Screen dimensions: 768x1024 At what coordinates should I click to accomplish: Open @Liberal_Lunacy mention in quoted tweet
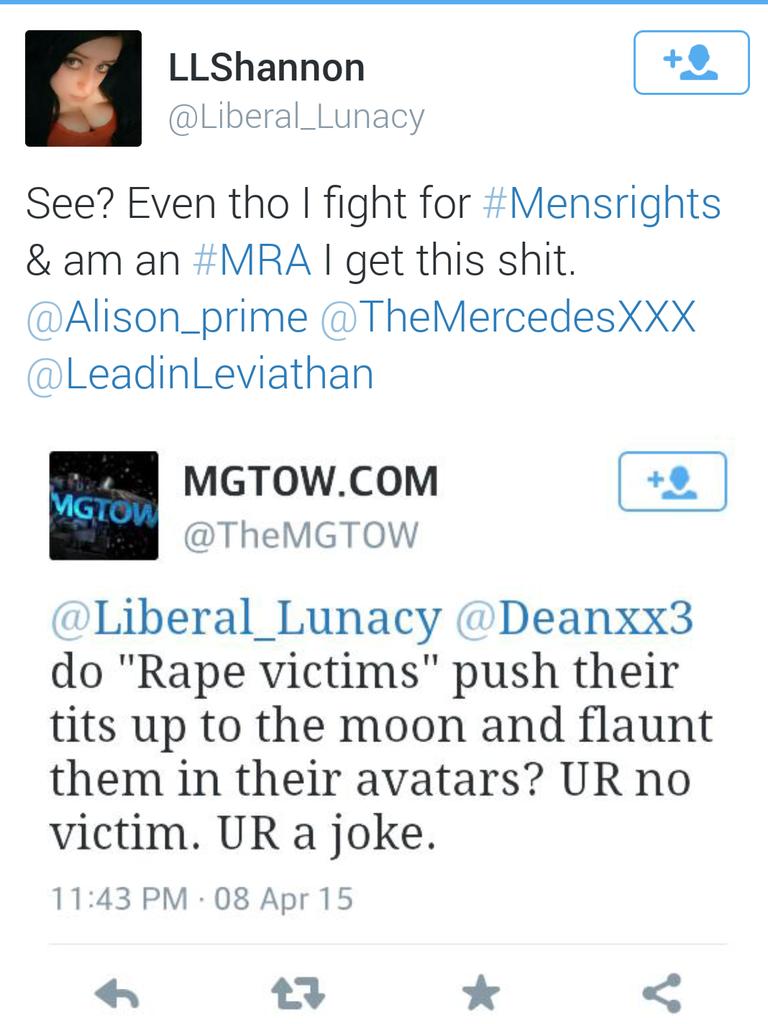coord(246,618)
